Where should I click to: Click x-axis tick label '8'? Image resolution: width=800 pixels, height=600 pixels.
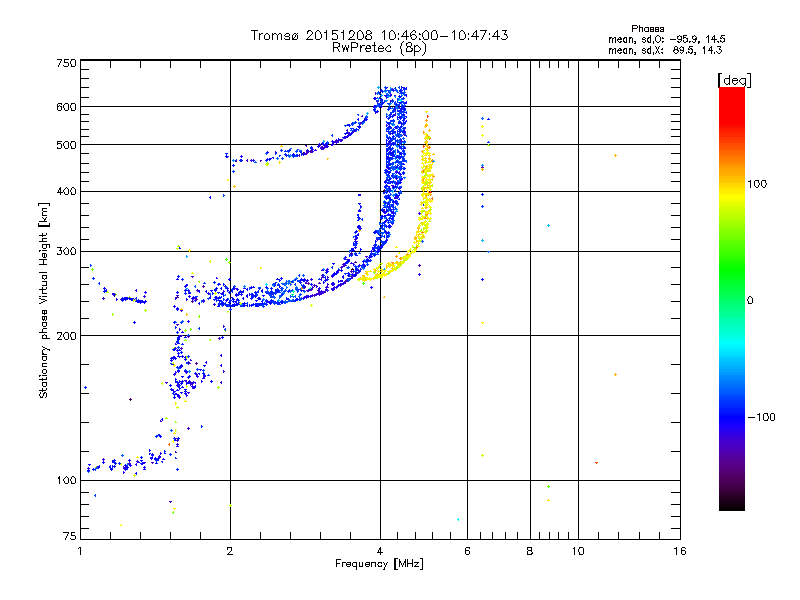(x=530, y=551)
